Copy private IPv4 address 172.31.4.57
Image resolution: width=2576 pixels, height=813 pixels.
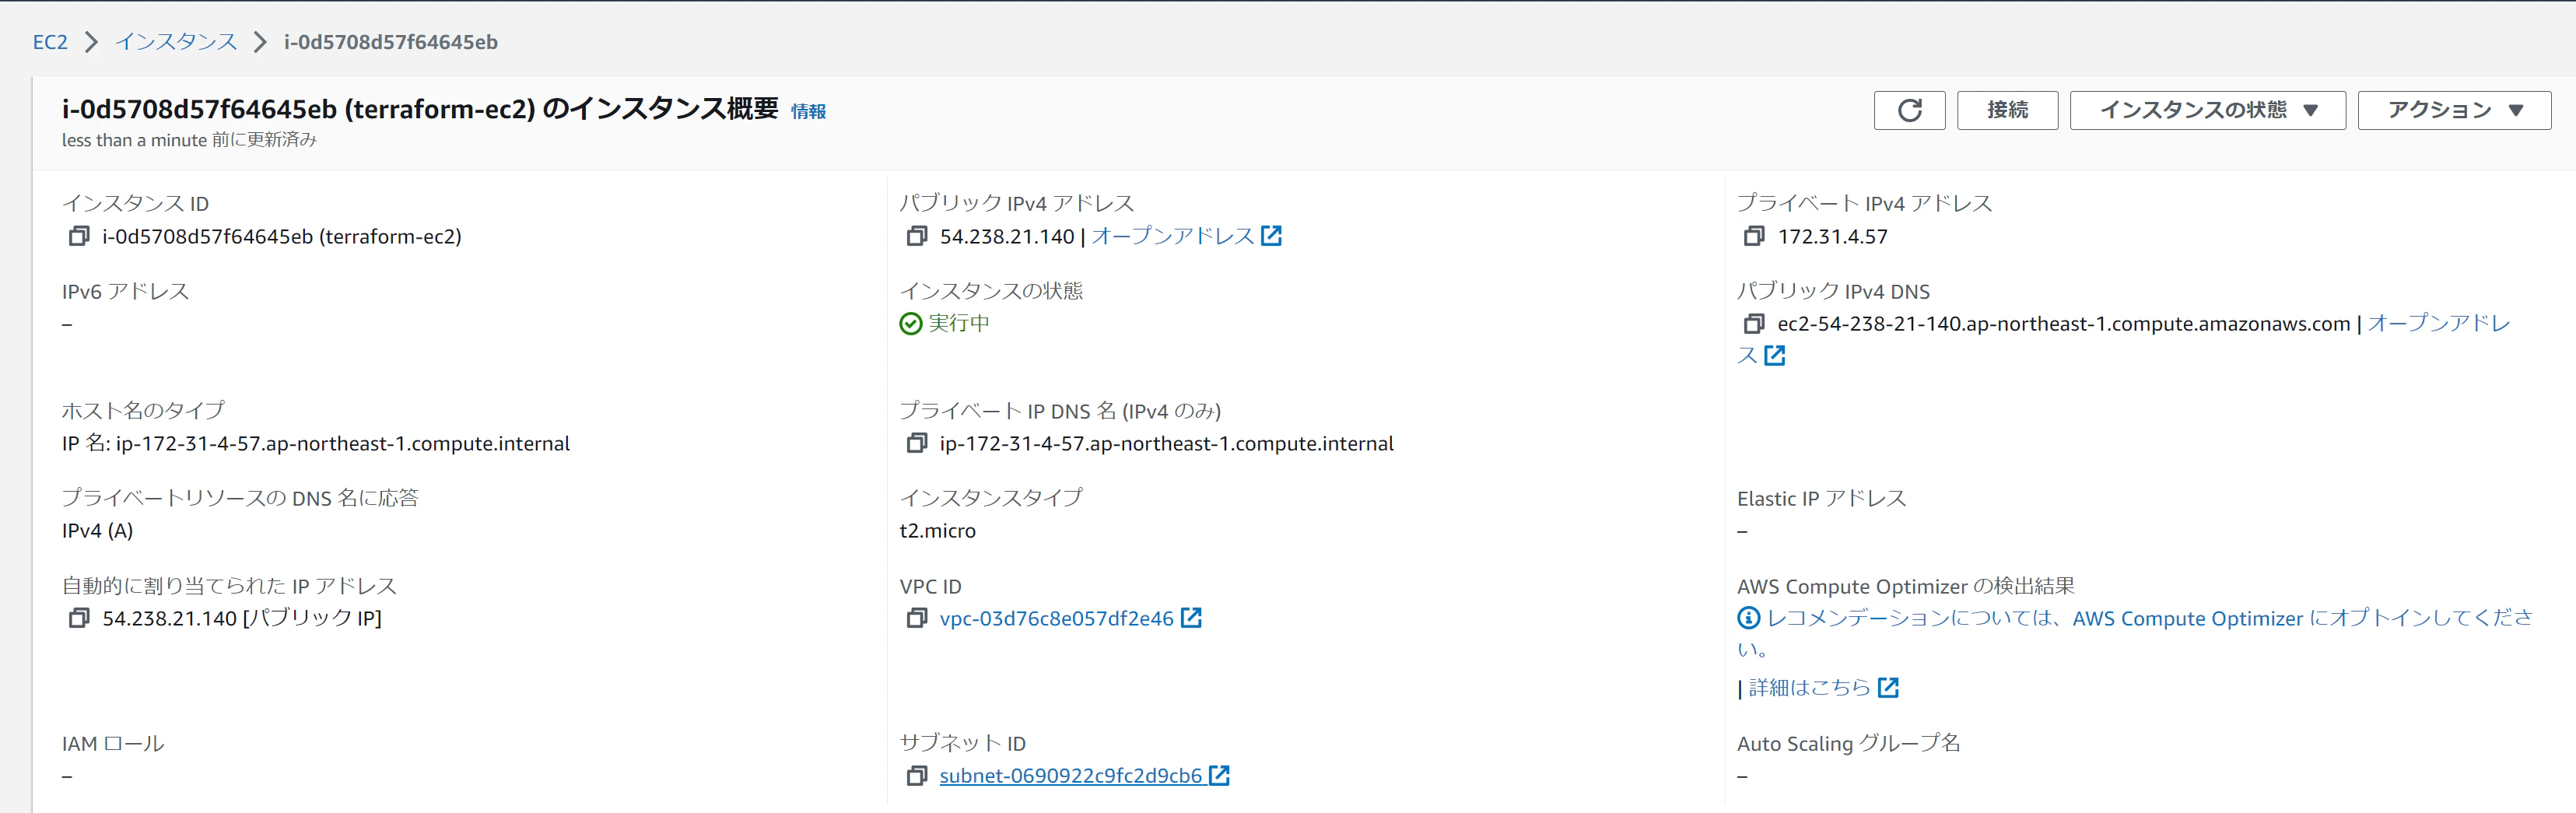[x=1754, y=237]
